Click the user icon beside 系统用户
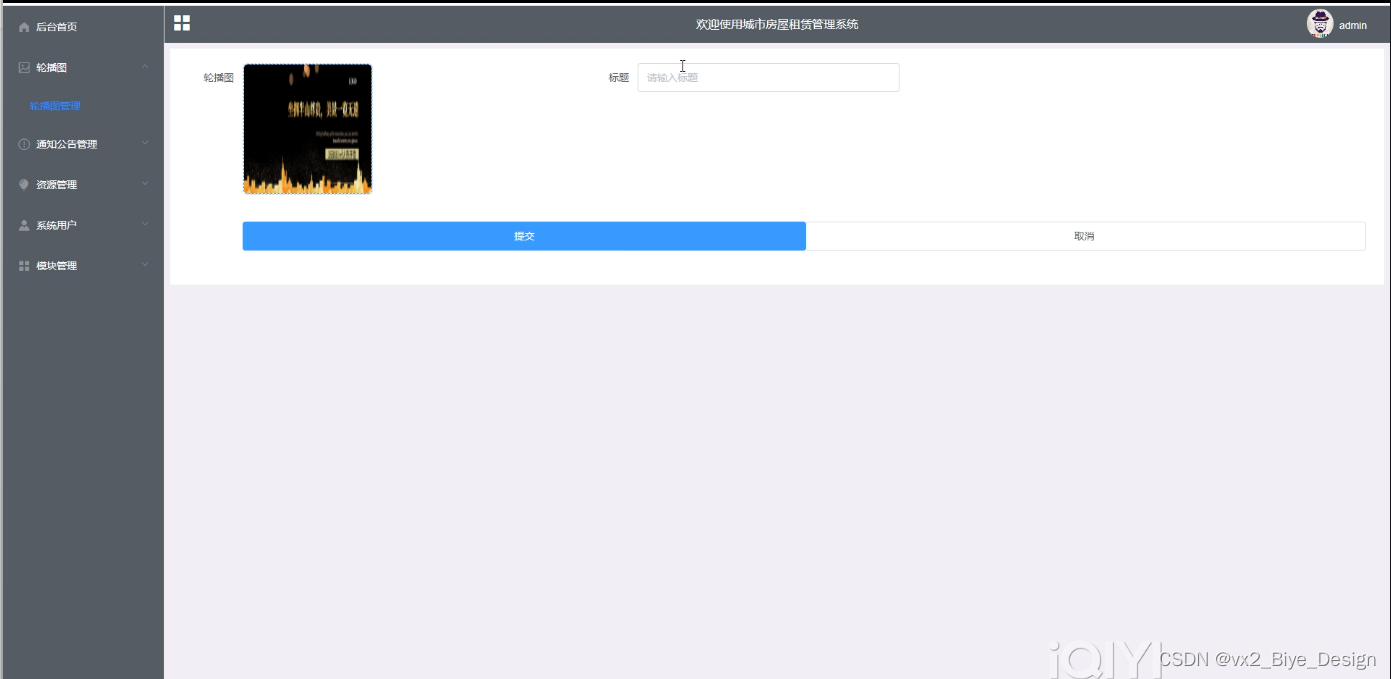Viewport: 1391px width, 679px height. coord(24,226)
